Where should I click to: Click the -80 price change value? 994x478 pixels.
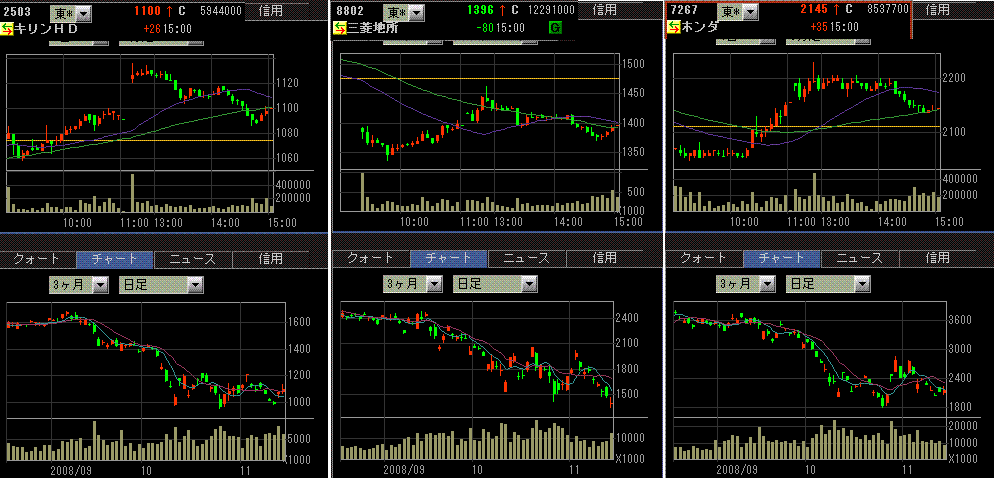pos(485,27)
